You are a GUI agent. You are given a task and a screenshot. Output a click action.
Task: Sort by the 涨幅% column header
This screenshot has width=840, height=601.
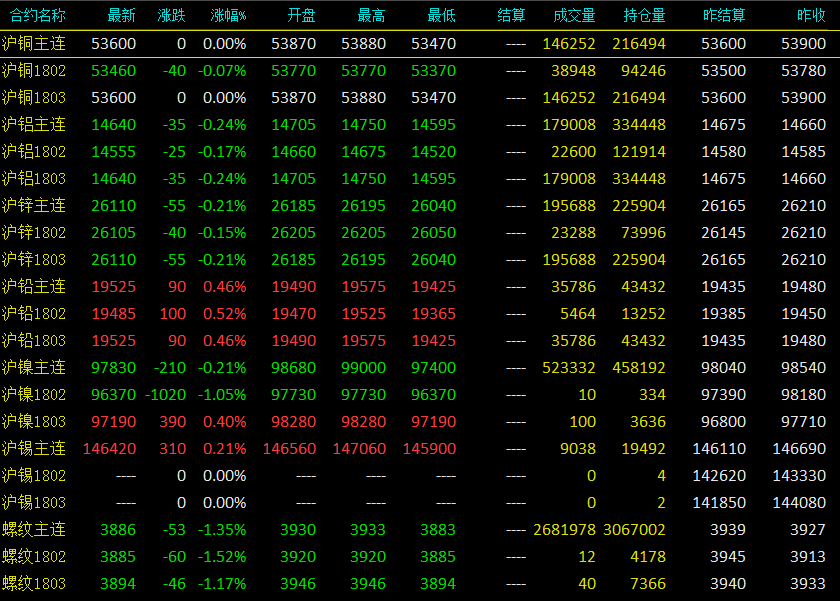pos(228,16)
